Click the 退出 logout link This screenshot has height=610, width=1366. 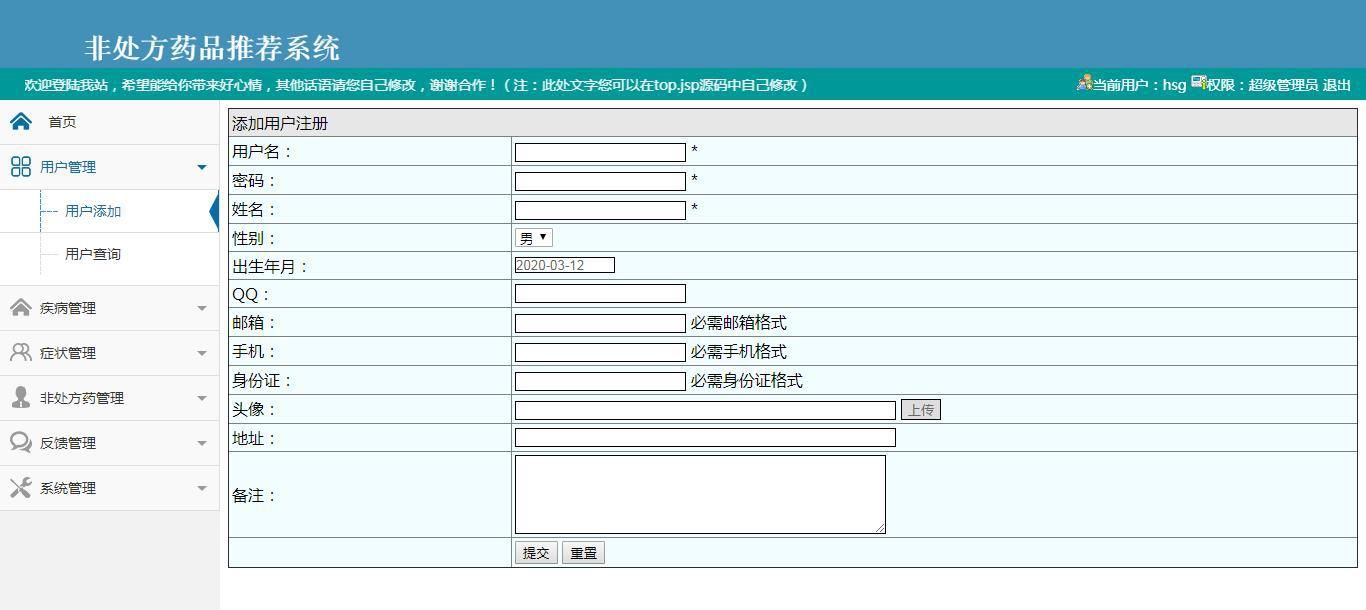point(1337,85)
